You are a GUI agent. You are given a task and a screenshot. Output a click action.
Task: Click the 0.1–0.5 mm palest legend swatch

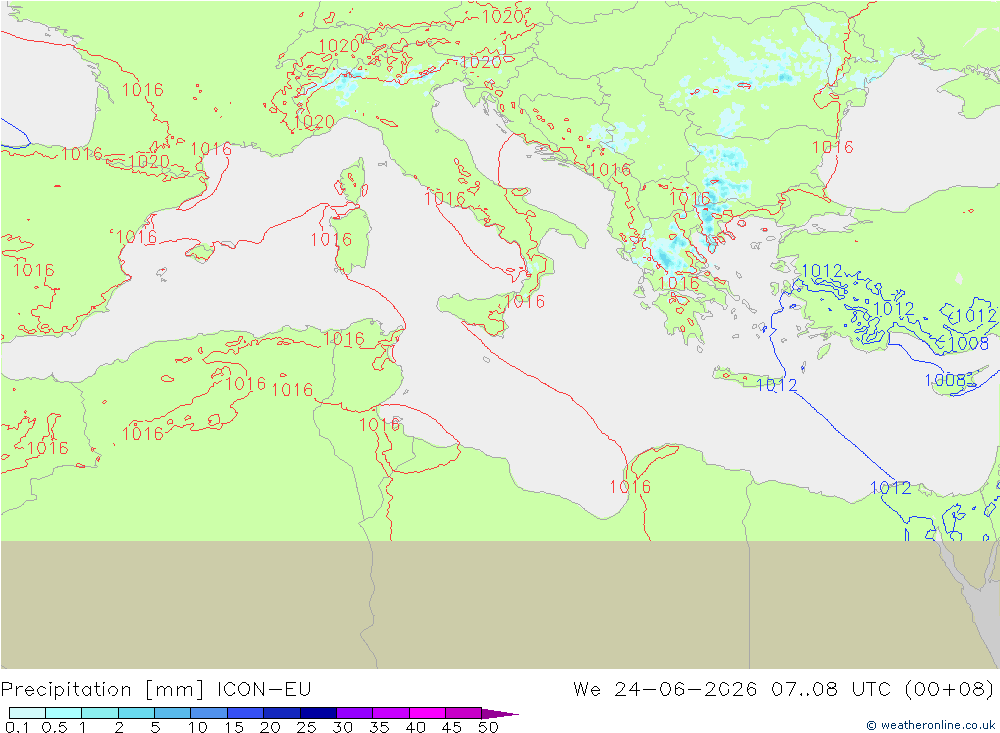[27, 713]
